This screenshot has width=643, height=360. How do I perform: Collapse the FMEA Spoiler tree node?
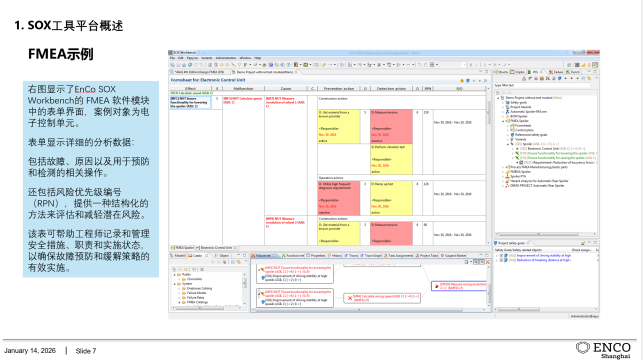point(503,121)
